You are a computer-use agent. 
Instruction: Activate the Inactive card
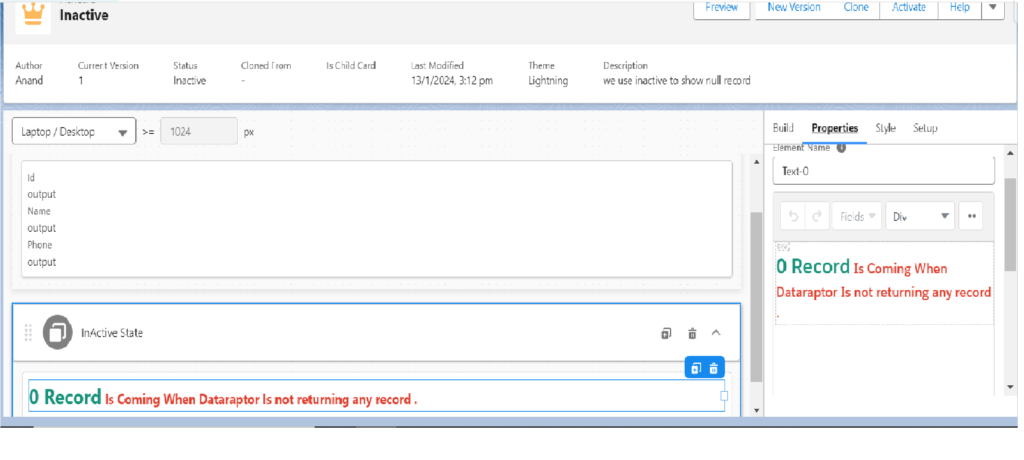pyautogui.click(x=908, y=8)
